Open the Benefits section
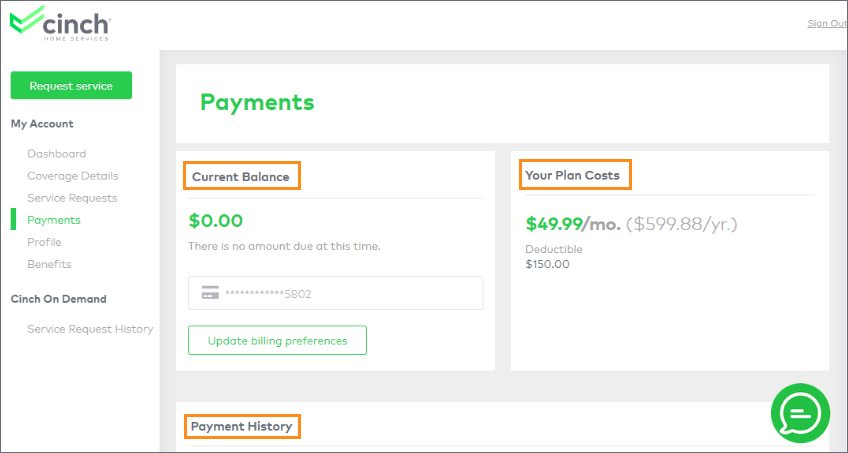This screenshot has width=848, height=453. coord(49,264)
